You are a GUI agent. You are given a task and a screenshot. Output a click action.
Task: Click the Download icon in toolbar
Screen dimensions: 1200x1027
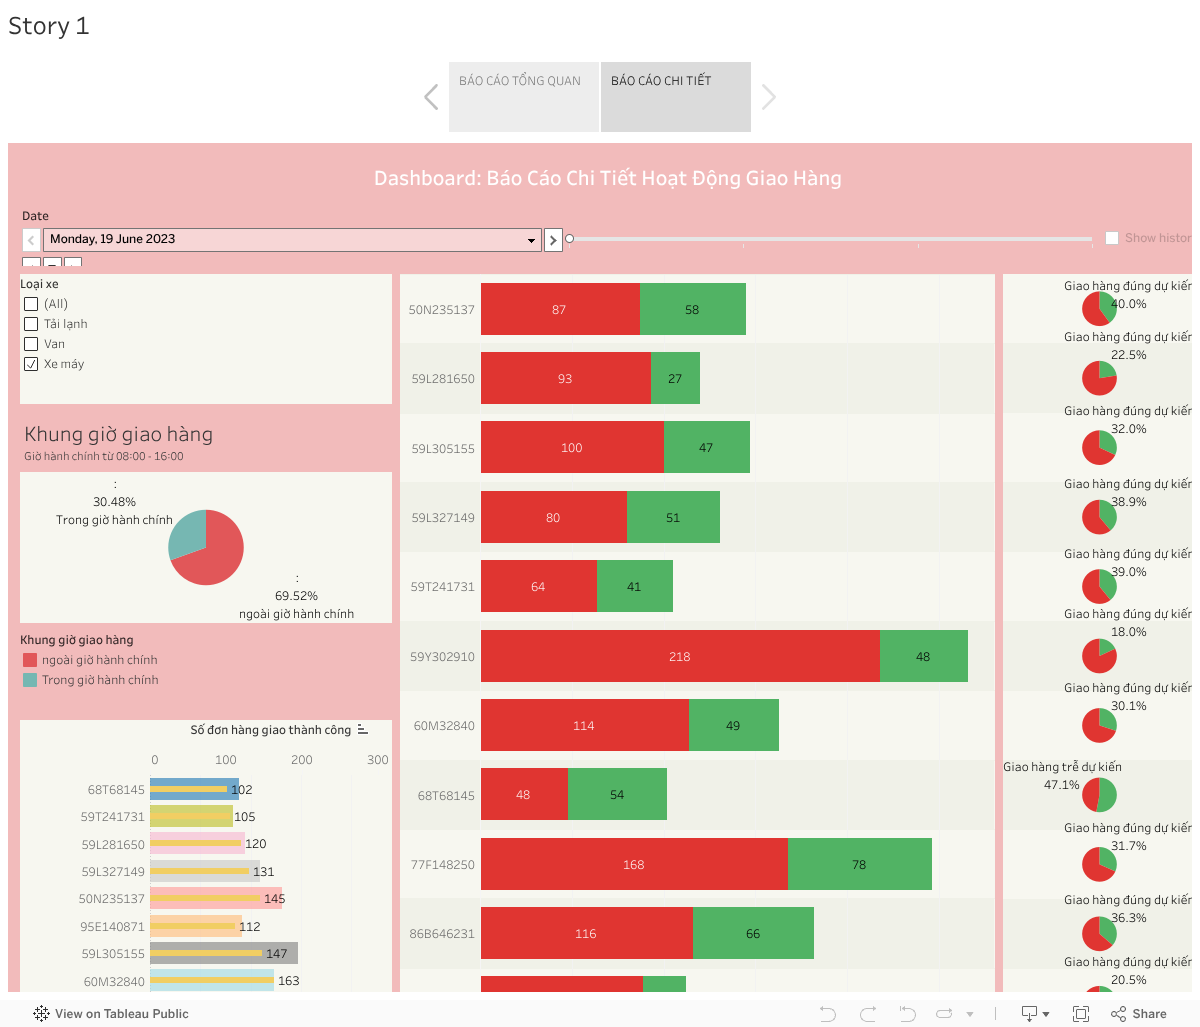pos(1029,1014)
